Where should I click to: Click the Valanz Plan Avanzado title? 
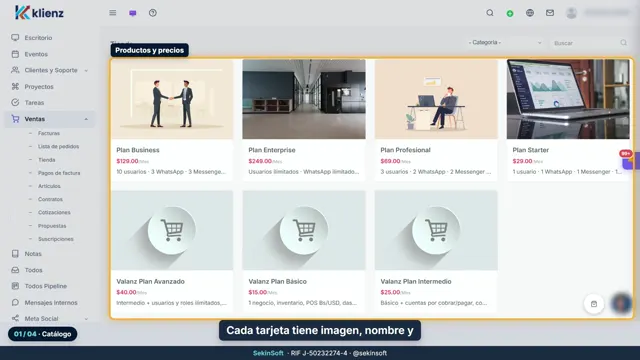tap(151, 281)
